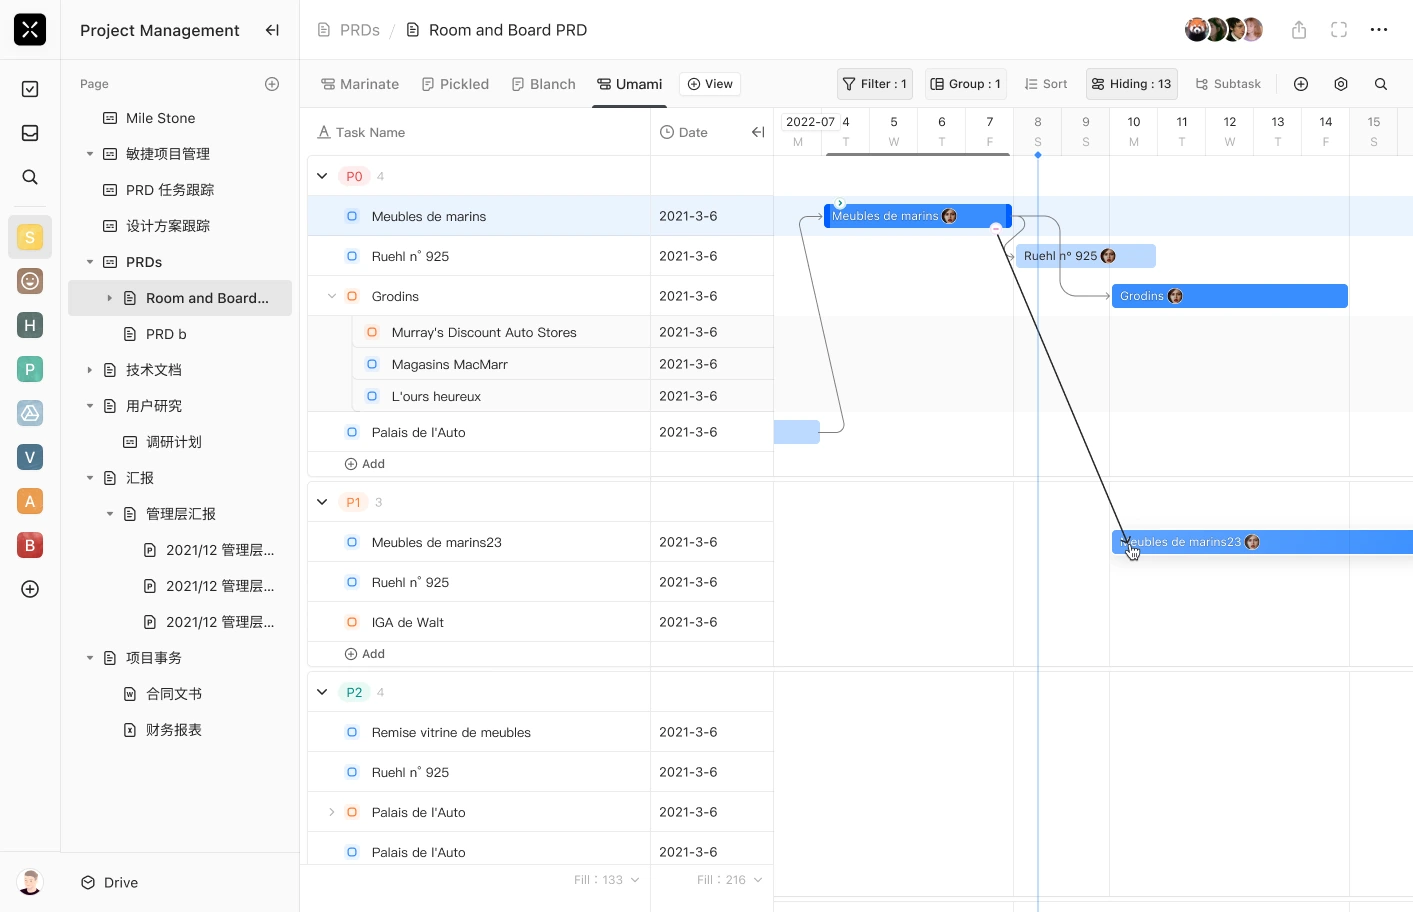
Task: Open the more options ellipsis menu
Action: (x=1379, y=30)
